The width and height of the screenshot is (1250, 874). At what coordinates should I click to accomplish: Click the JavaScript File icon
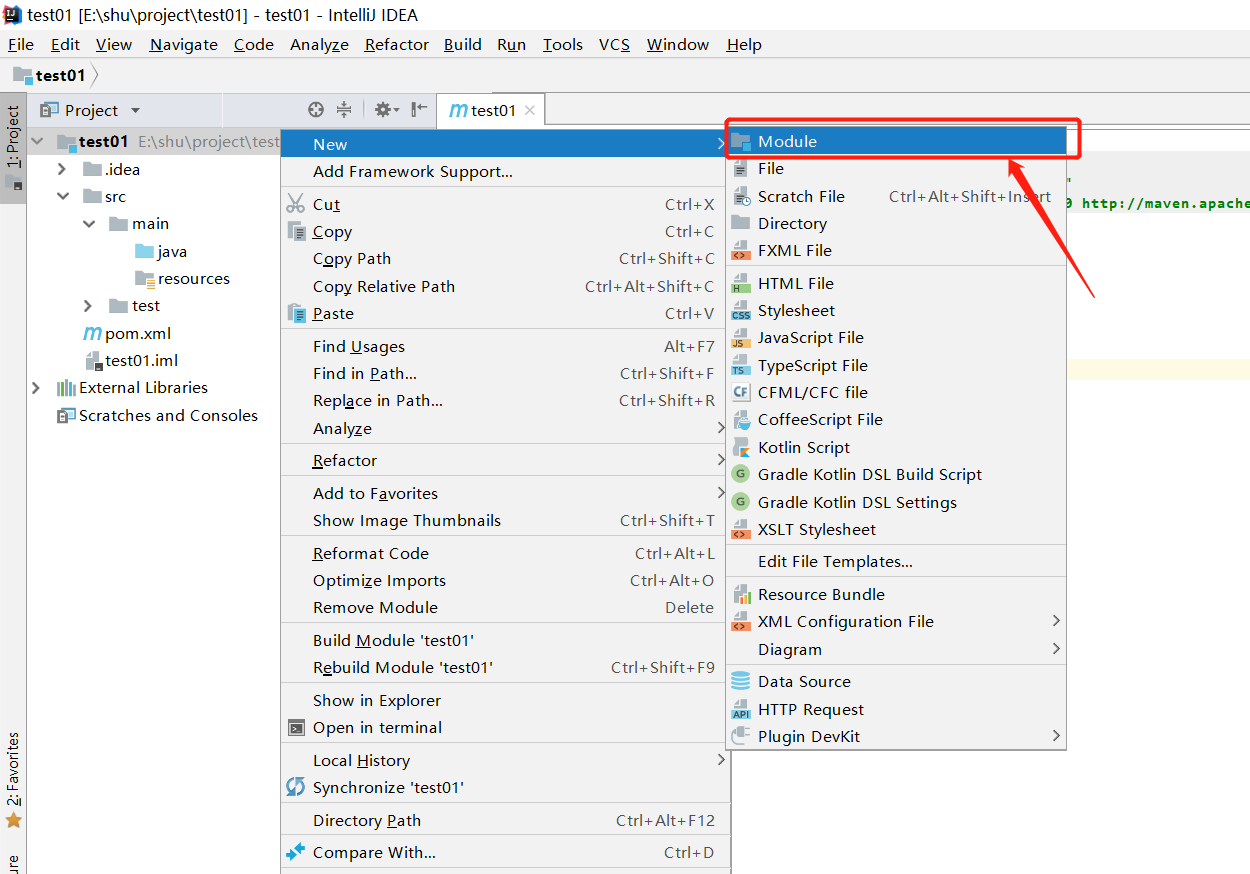tap(741, 338)
